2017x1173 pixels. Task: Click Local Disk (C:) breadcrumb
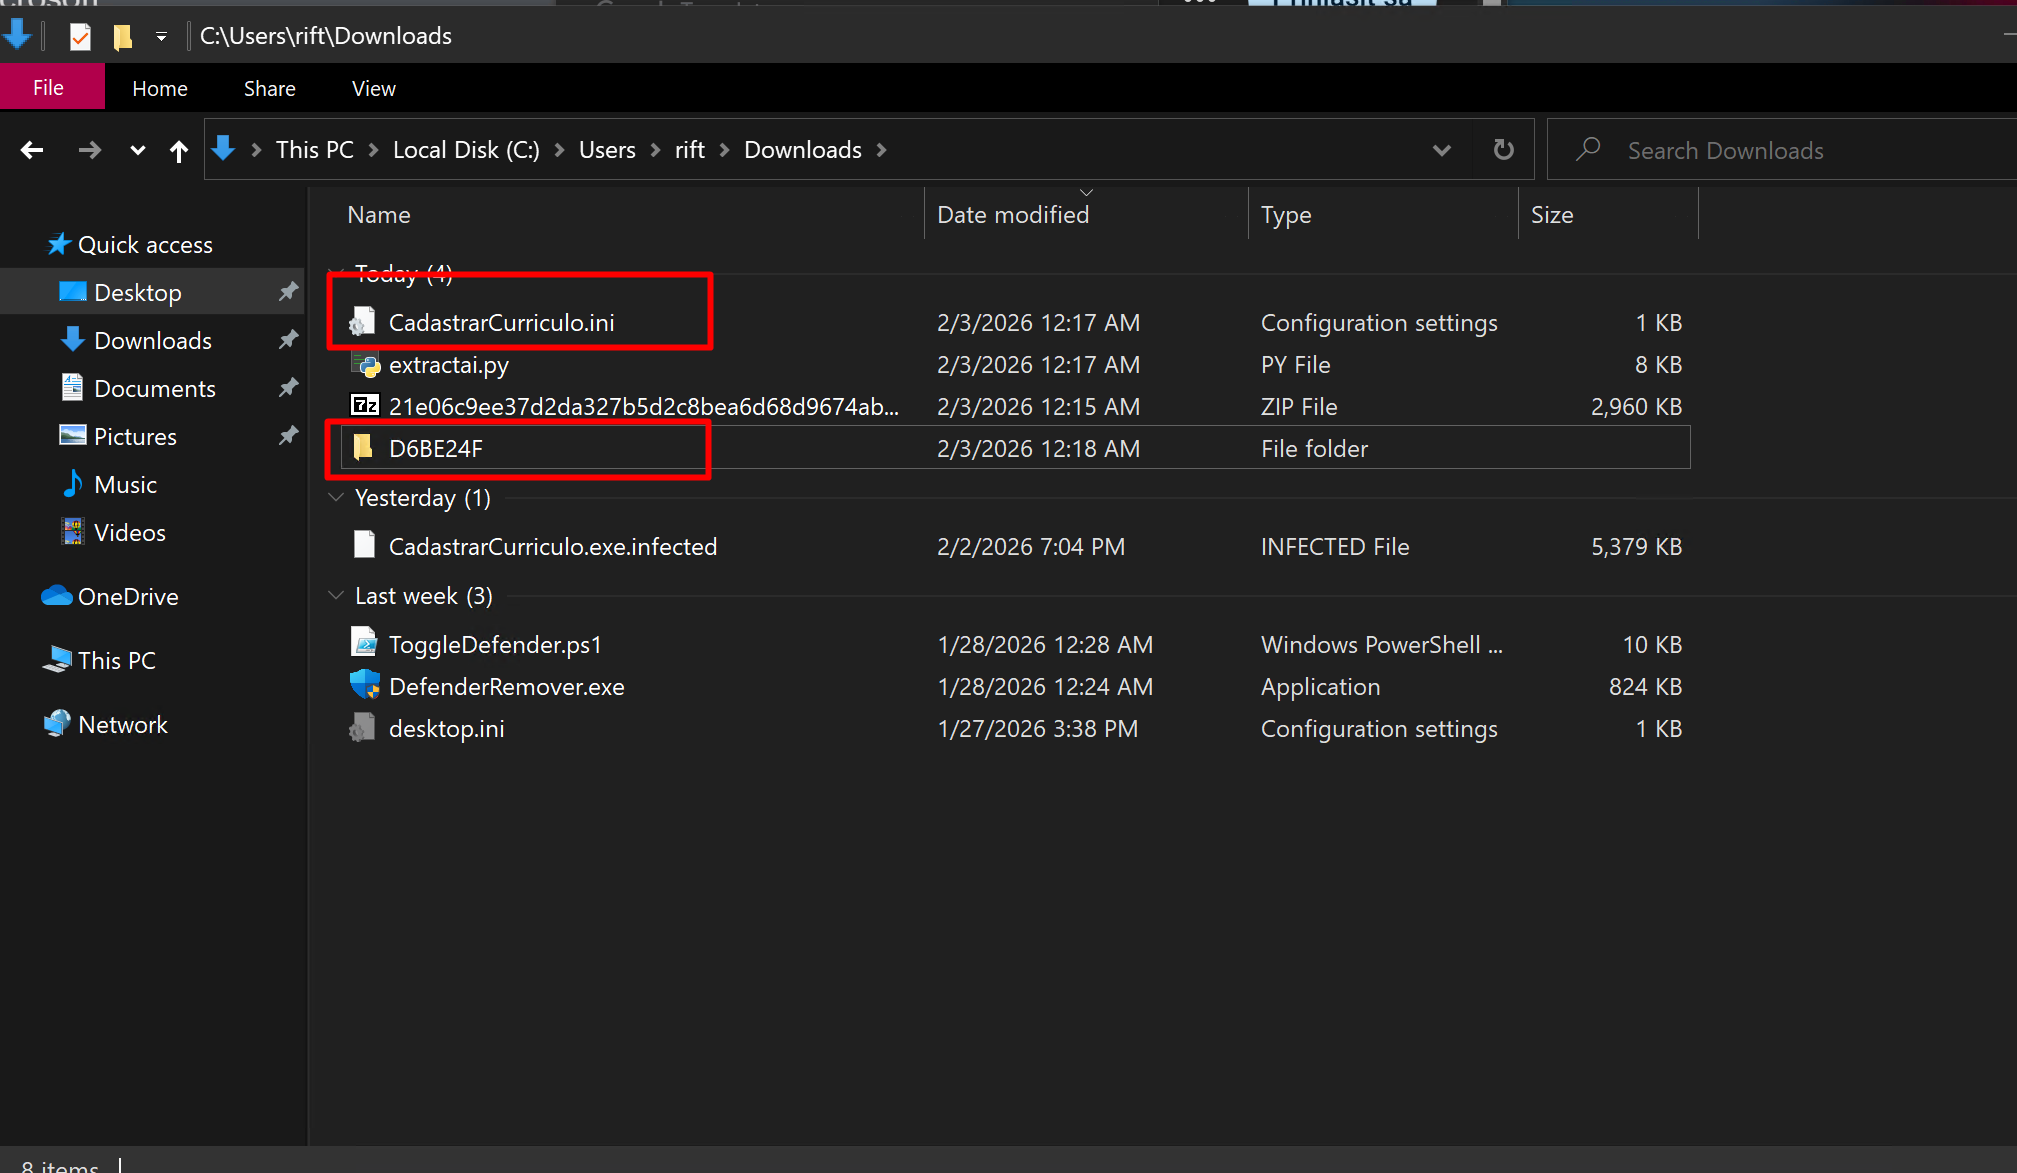[x=466, y=150]
